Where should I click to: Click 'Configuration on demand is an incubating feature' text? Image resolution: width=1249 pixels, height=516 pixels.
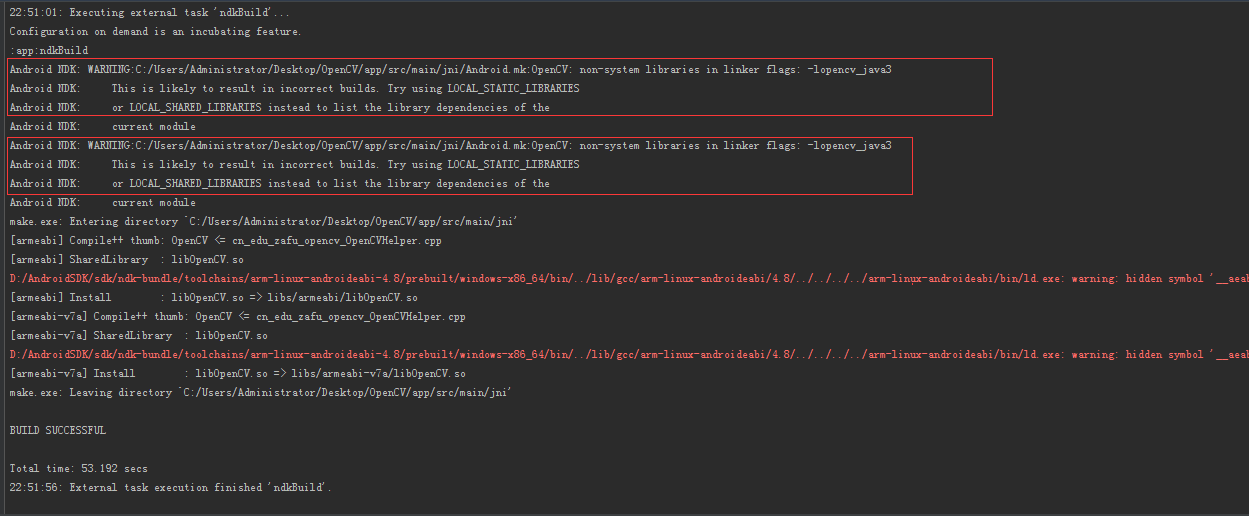pyautogui.click(x=155, y=32)
